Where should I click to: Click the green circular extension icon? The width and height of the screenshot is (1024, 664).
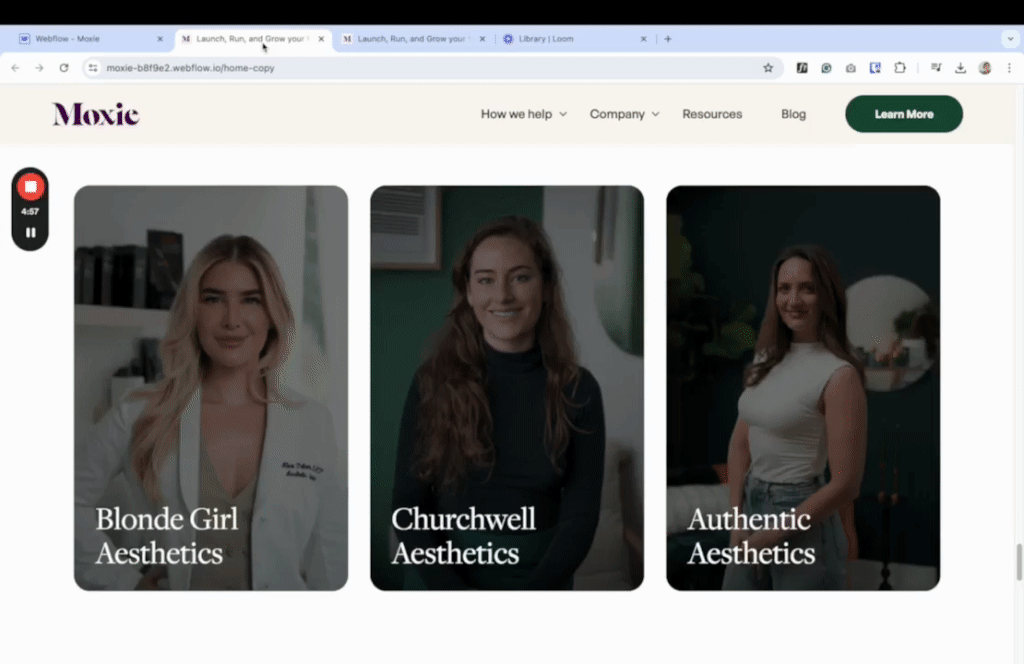point(826,68)
